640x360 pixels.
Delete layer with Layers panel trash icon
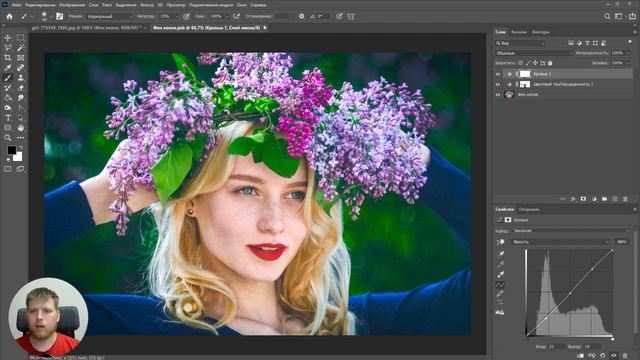click(625, 199)
